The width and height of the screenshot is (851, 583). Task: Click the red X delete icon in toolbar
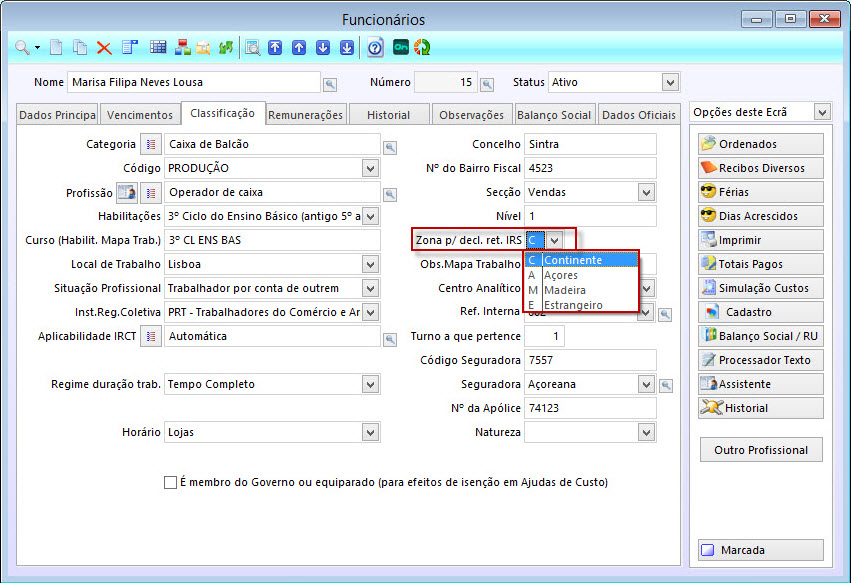(x=103, y=47)
